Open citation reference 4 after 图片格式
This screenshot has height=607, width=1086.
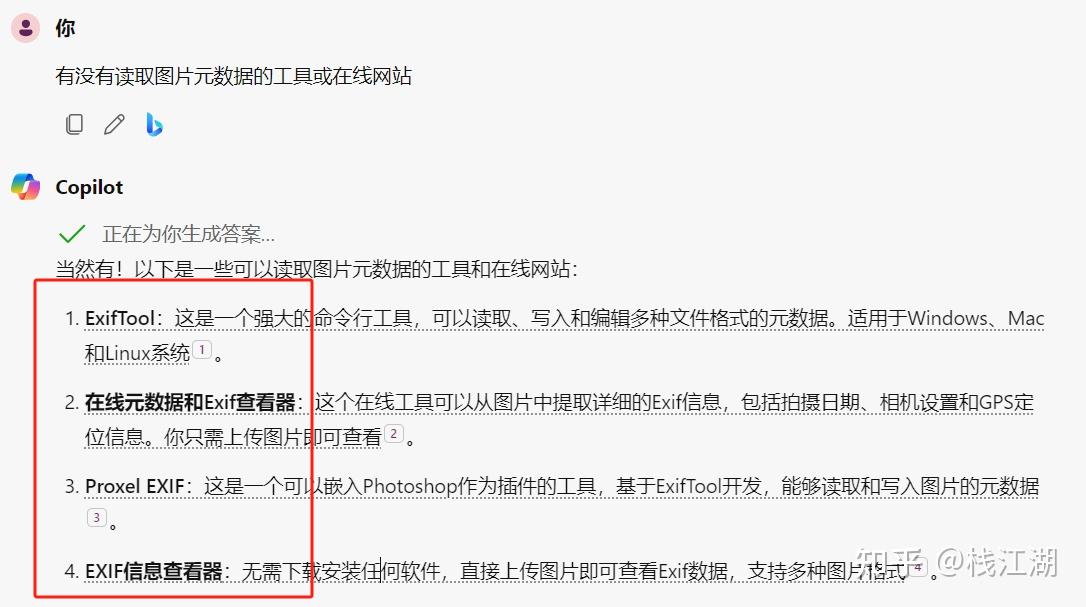[x=918, y=568]
